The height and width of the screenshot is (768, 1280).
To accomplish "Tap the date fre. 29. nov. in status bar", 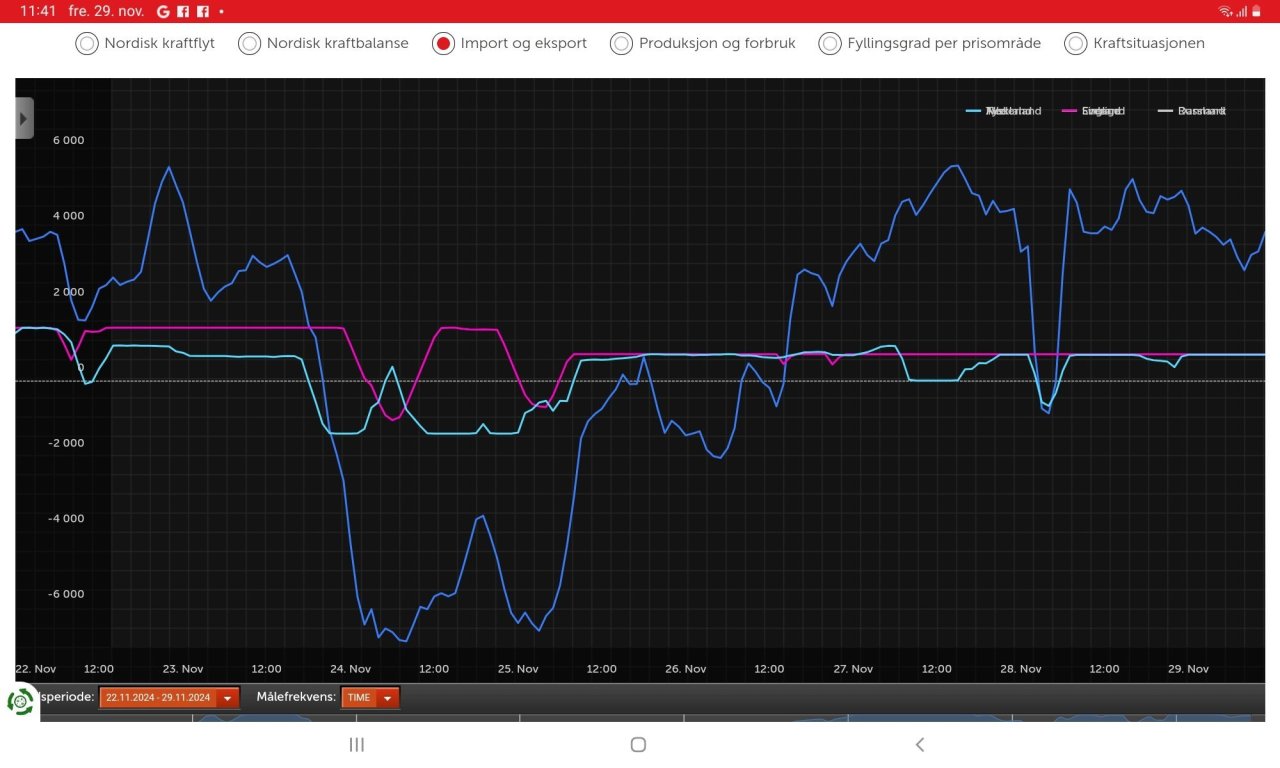I will [106, 11].
